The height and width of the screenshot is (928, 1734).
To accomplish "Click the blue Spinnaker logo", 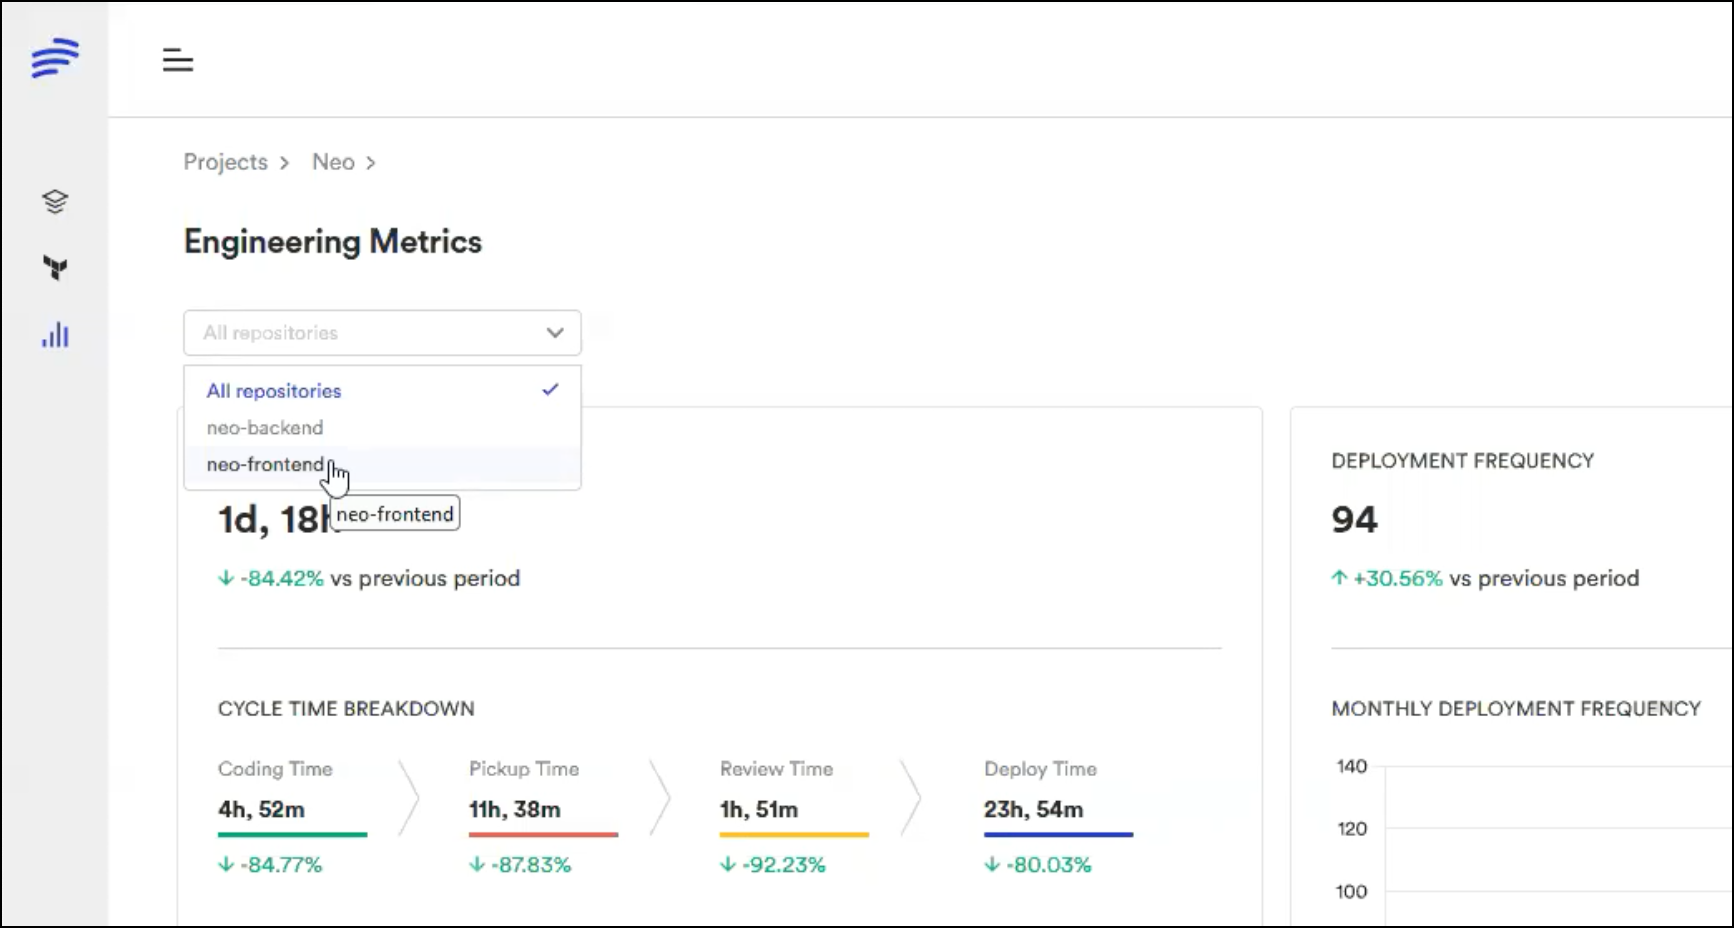I will [55, 58].
